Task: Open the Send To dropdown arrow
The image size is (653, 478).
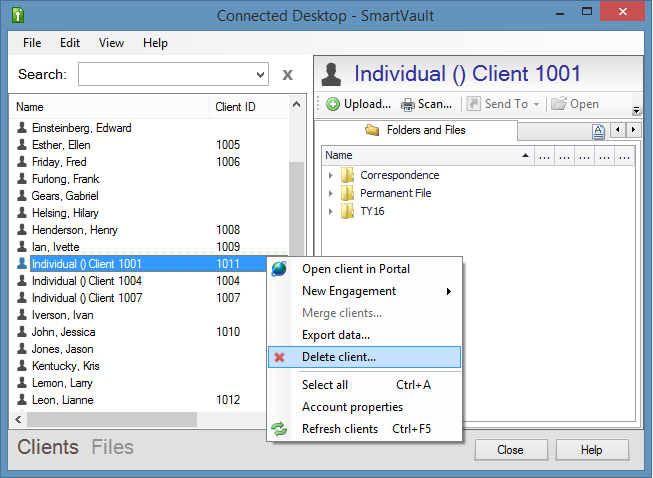Action: 536,104
